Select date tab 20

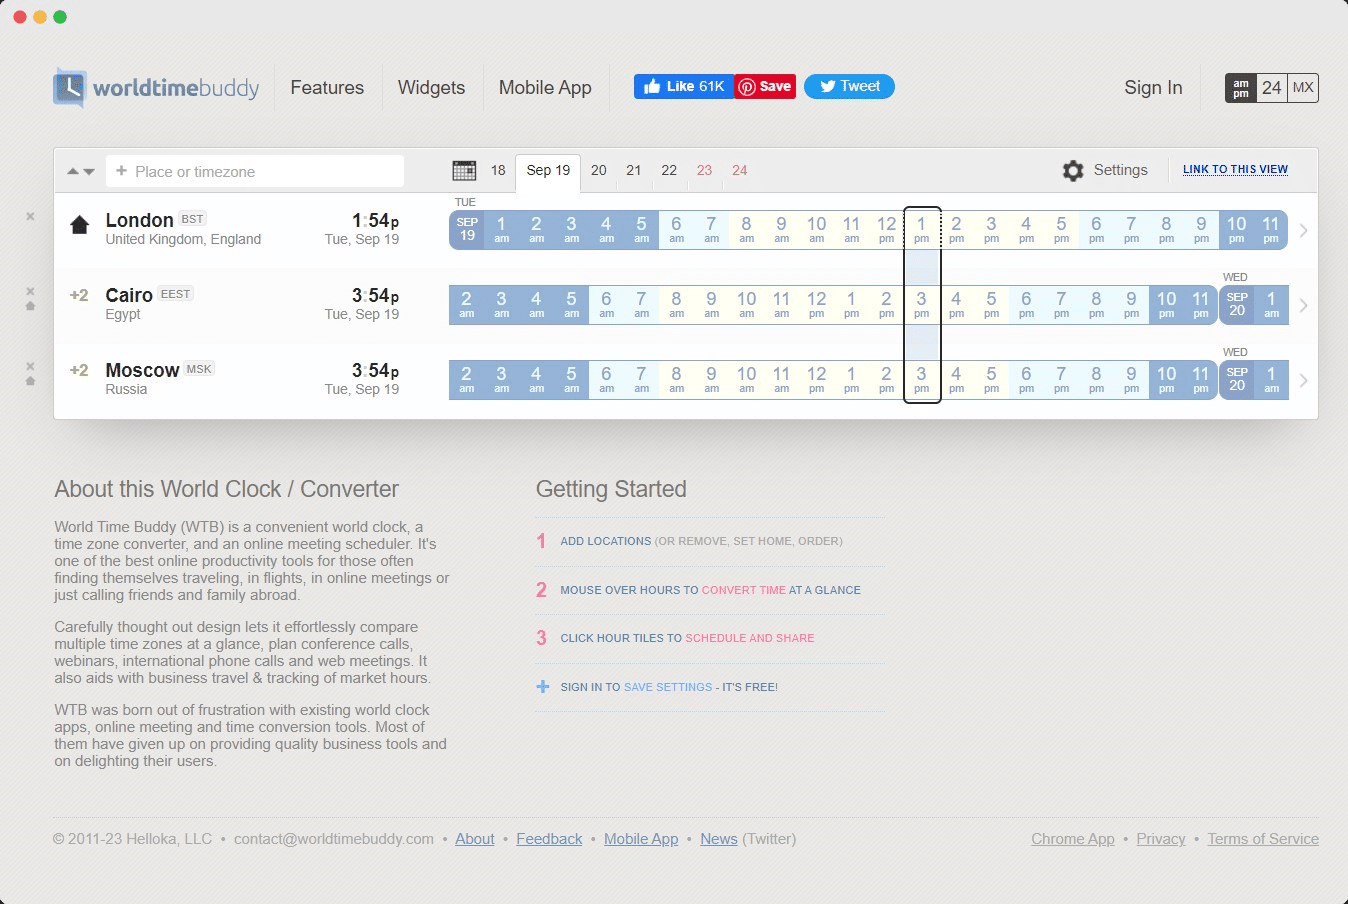599,170
